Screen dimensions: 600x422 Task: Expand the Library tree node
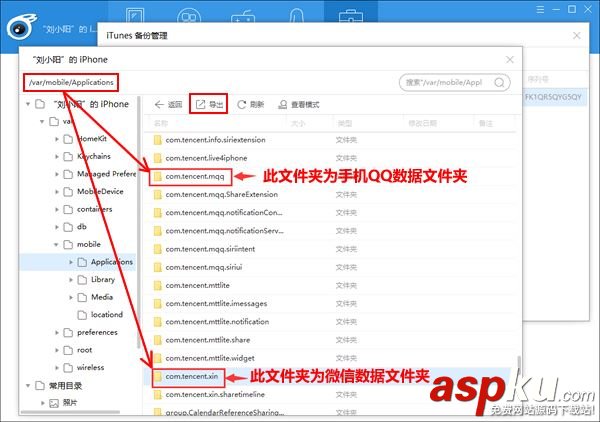tap(71, 280)
